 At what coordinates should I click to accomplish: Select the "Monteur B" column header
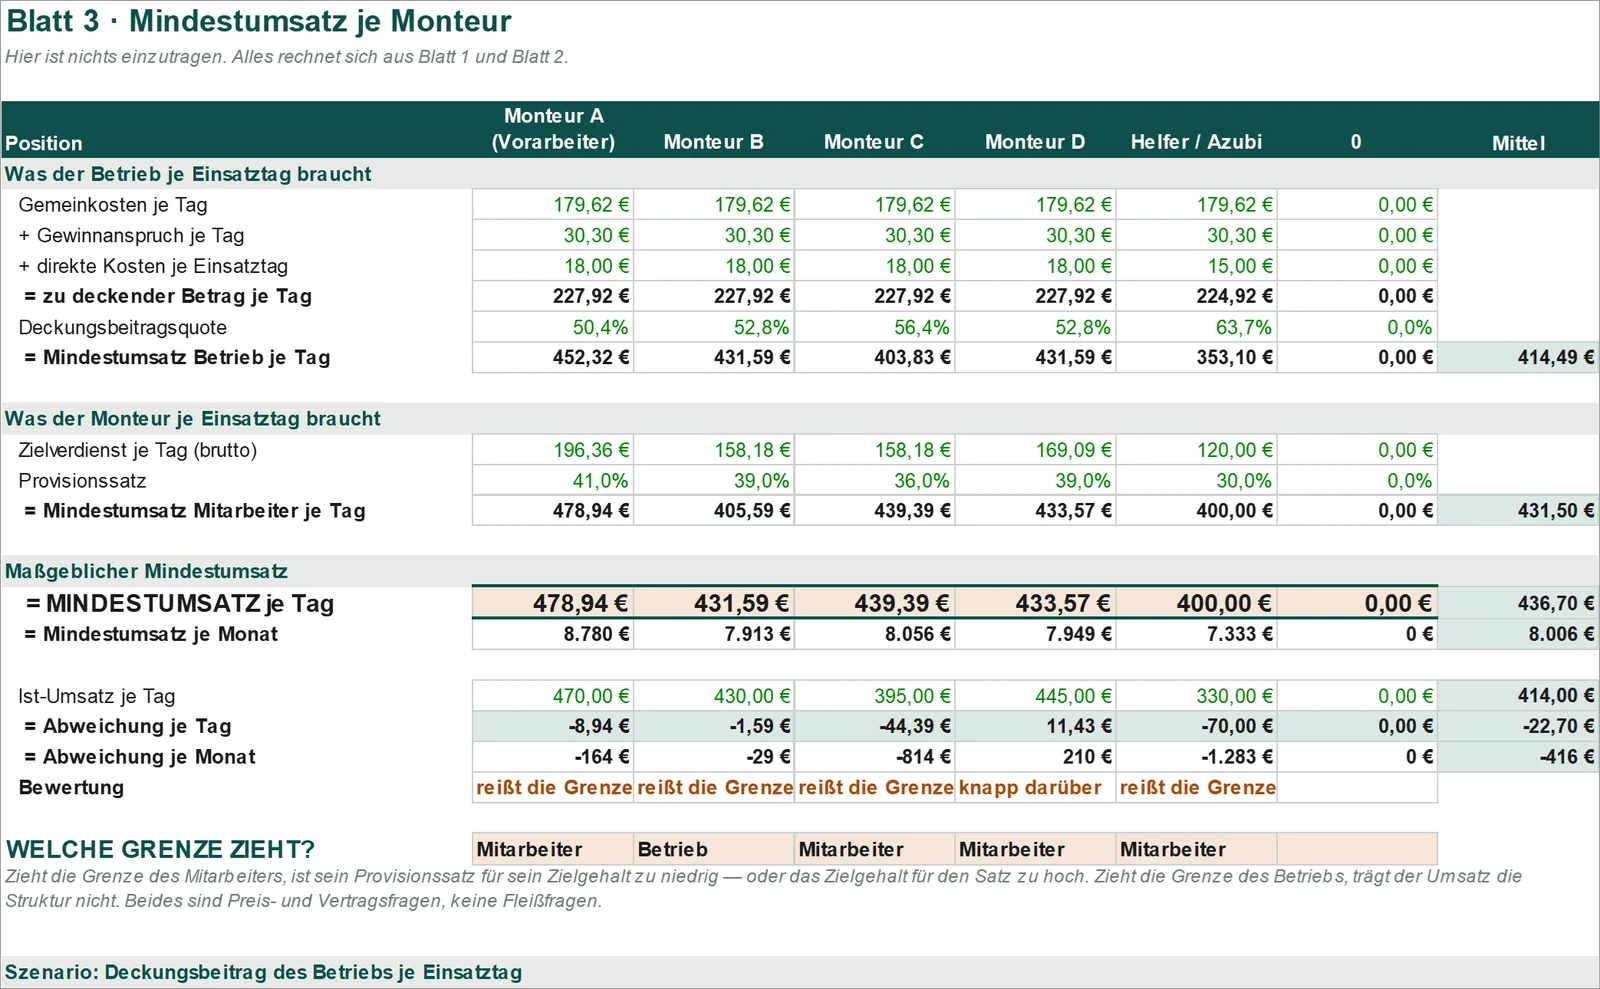(714, 142)
